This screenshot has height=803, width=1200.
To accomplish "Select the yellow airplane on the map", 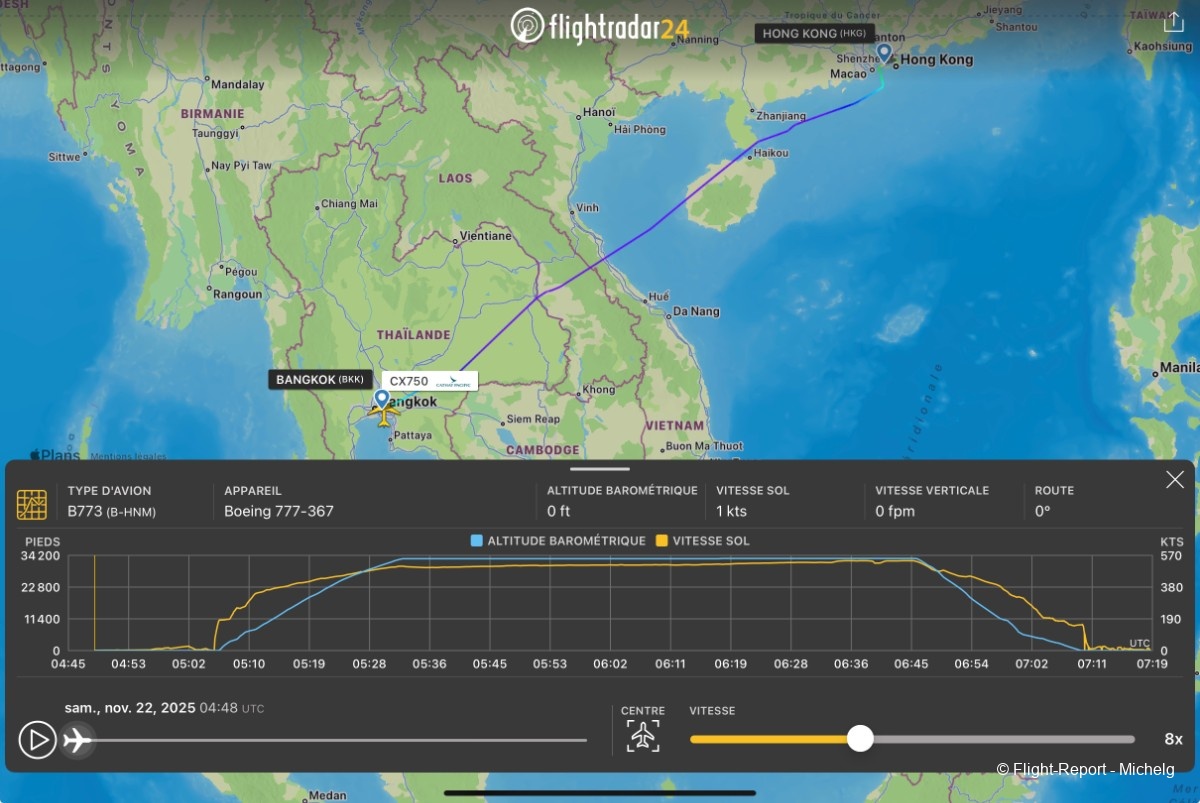I will (x=383, y=414).
